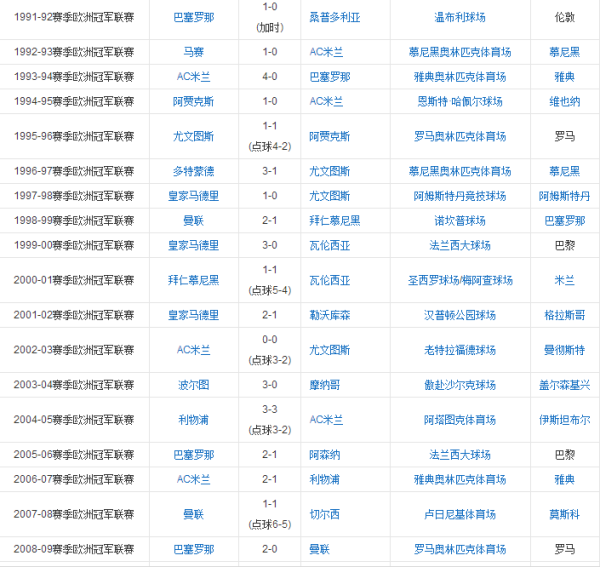Image resolution: width=600 pixels, height=567 pixels.
Task: Open AC米兰 runner-up link in 1992-93 row
Action: click(326, 52)
